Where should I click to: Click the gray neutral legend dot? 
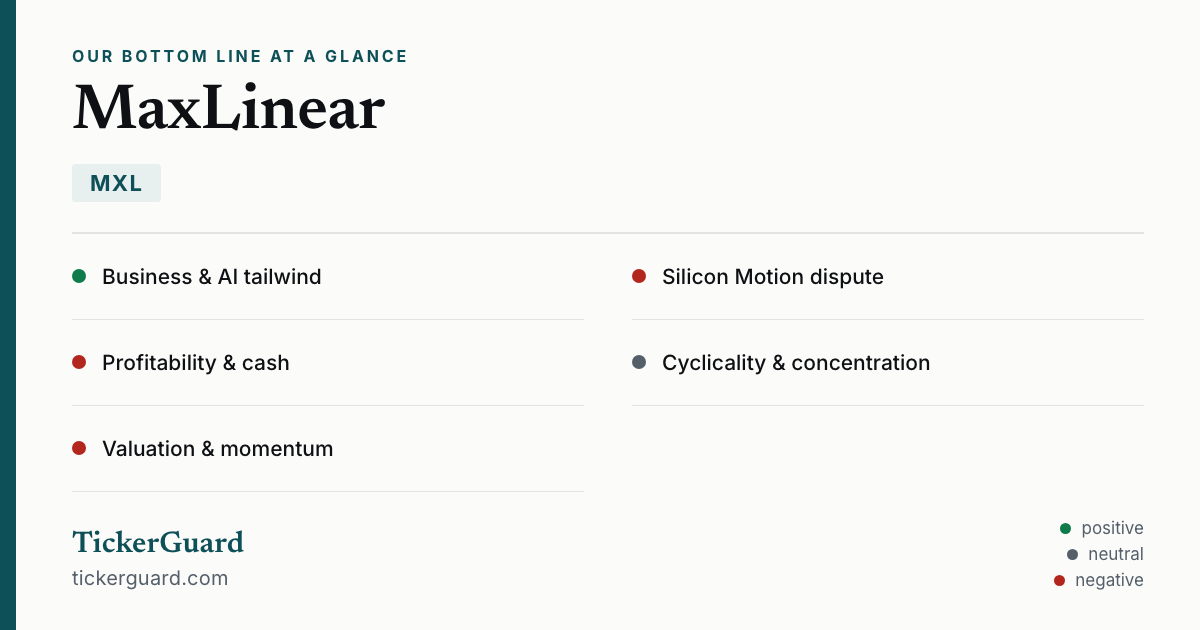(1072, 554)
